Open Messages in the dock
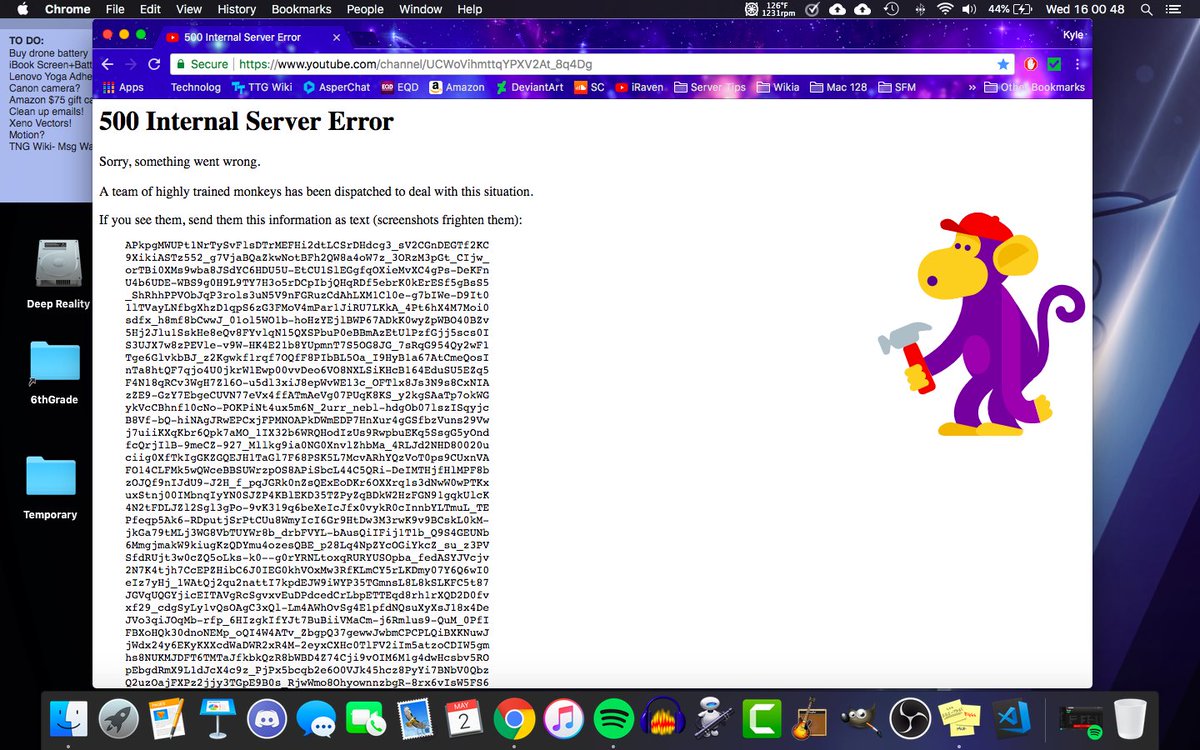Screen dimensions: 1200x750 click(x=316, y=718)
